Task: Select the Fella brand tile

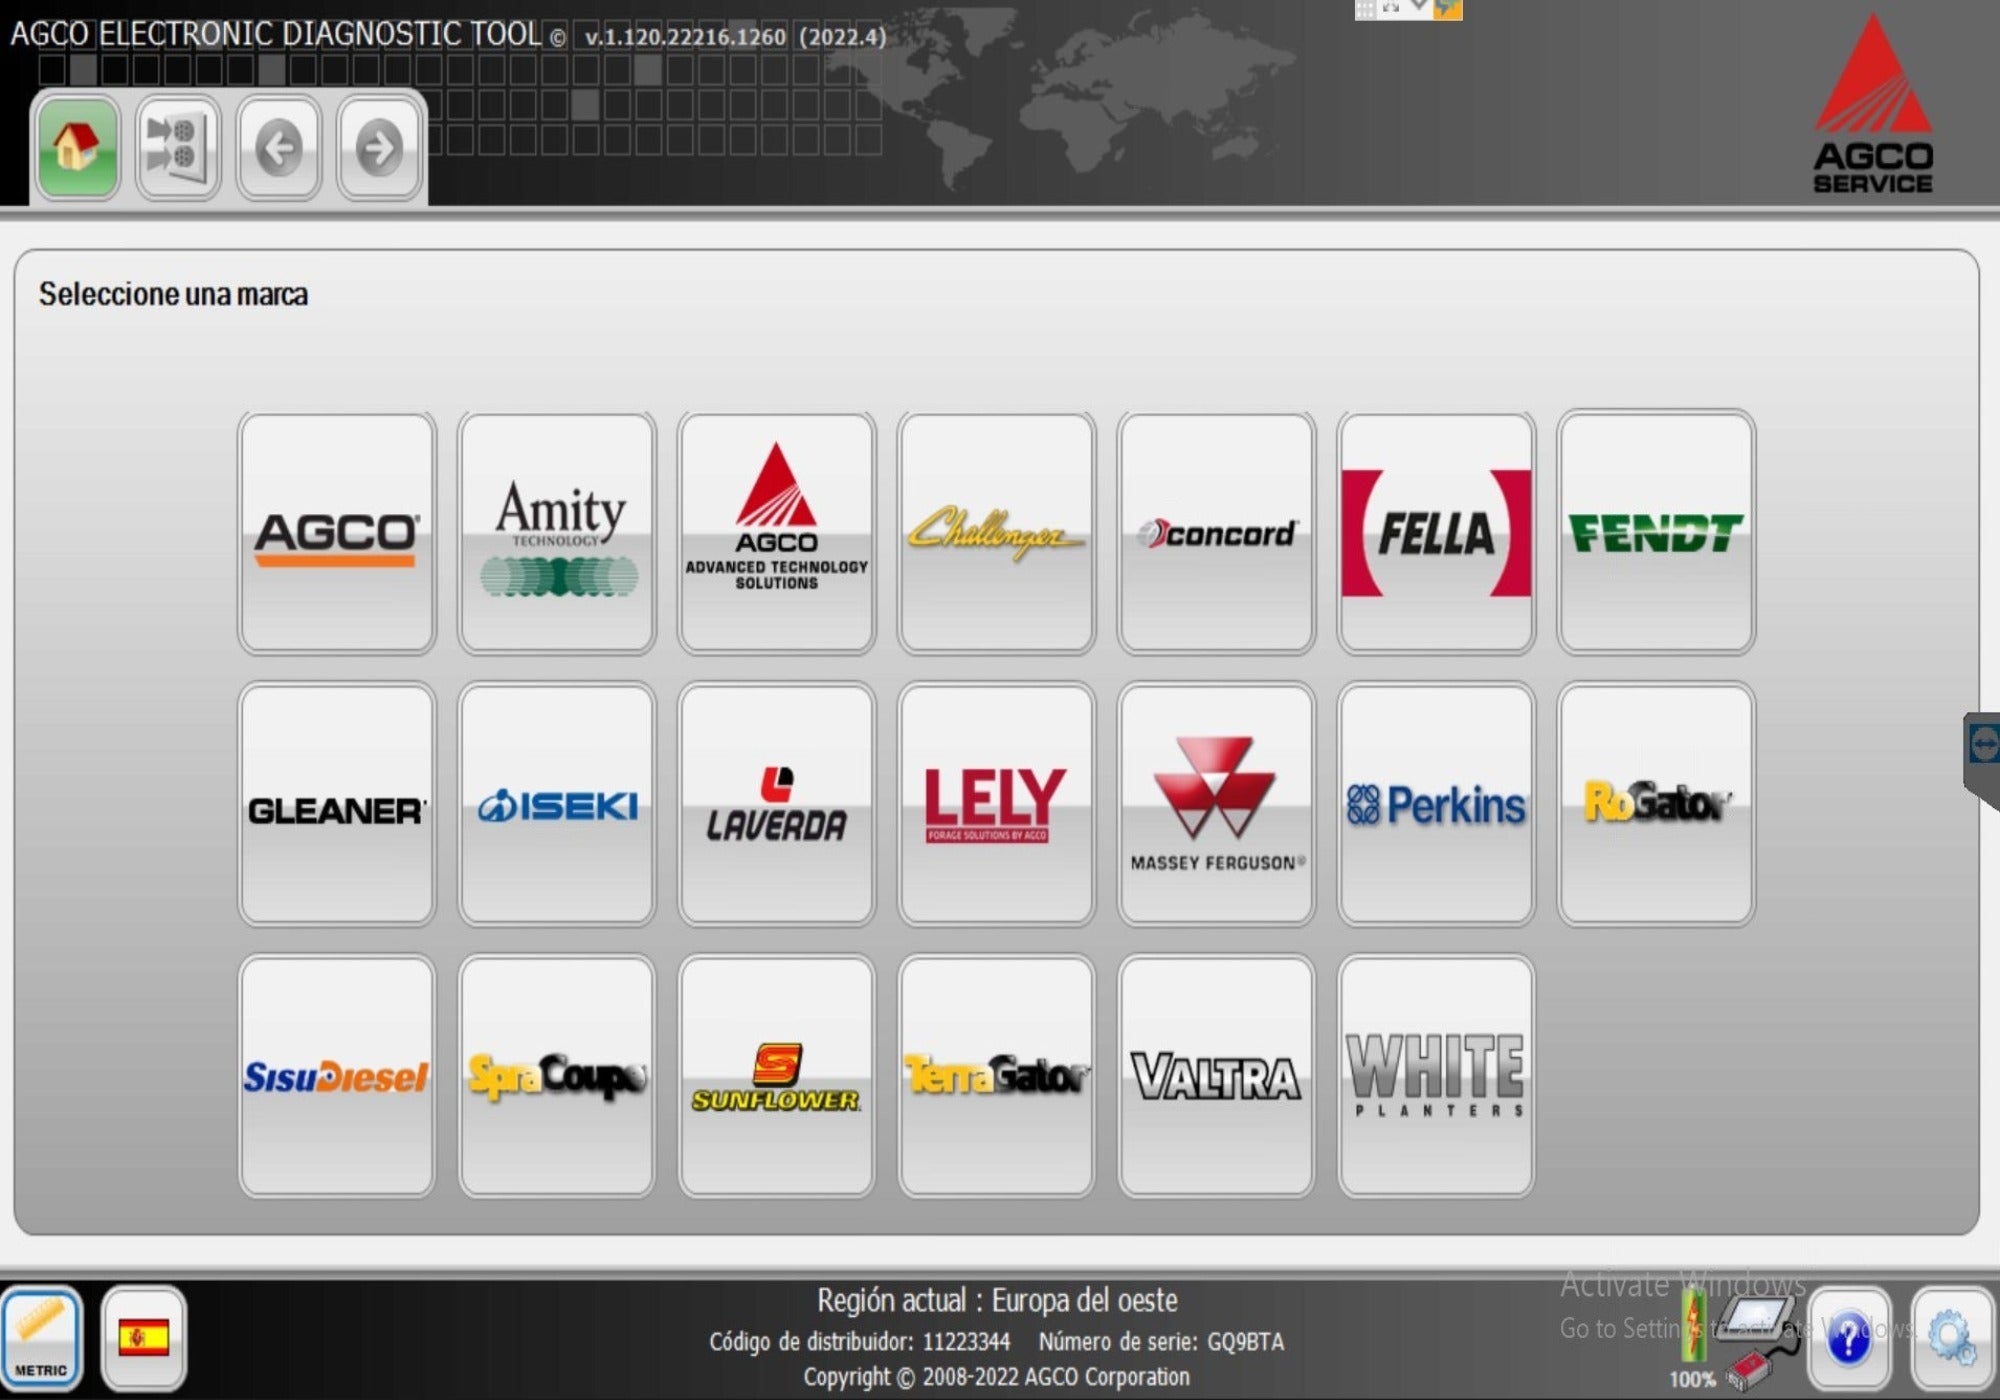Action: point(1436,533)
